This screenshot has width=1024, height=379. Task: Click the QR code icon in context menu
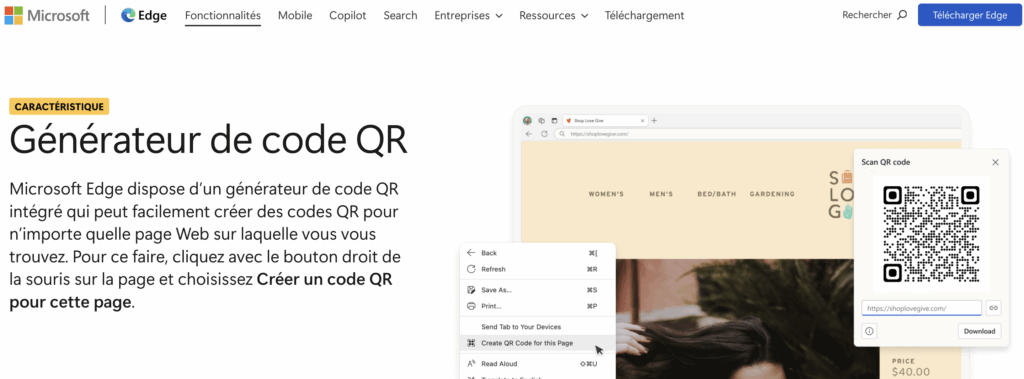[x=471, y=343]
